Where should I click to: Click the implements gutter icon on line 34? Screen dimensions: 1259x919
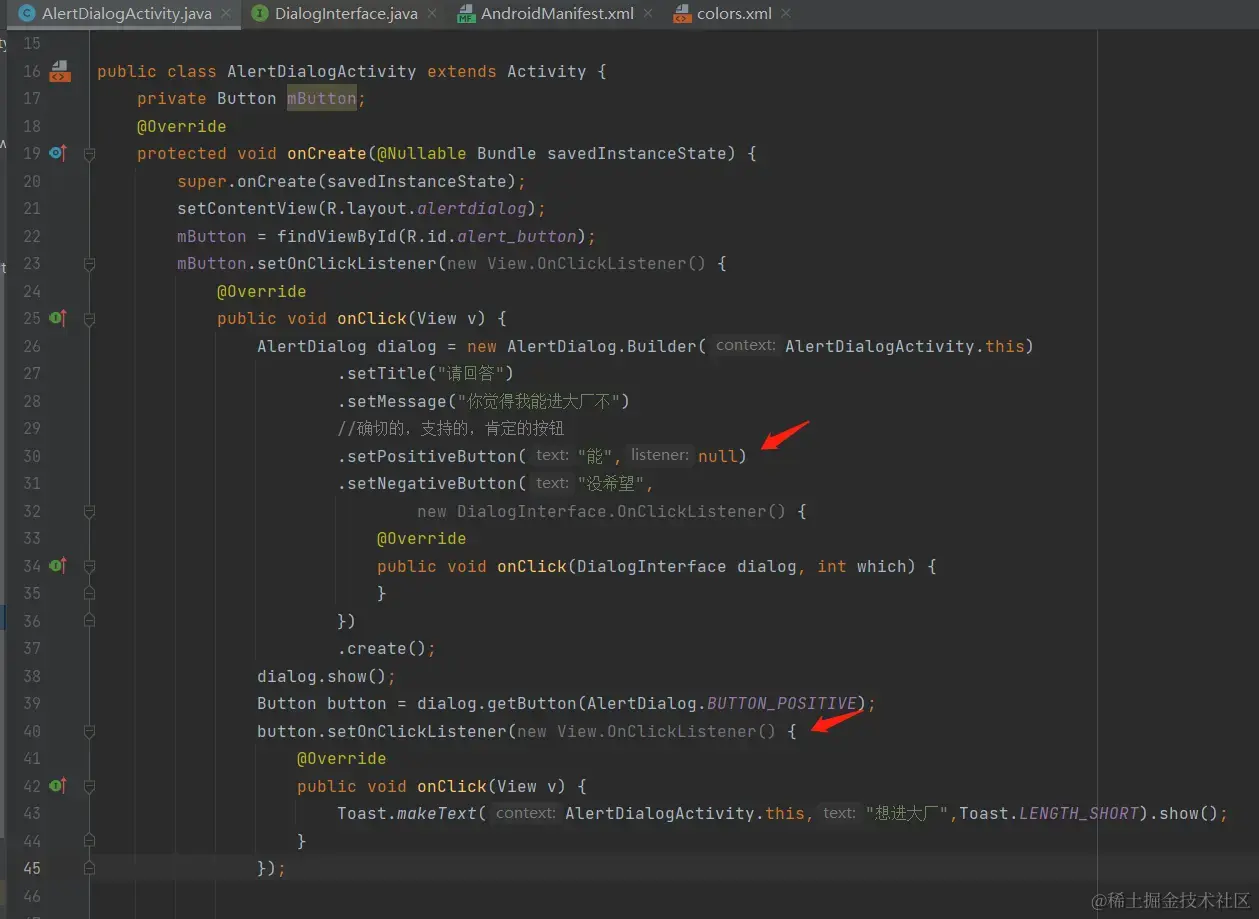click(58, 566)
